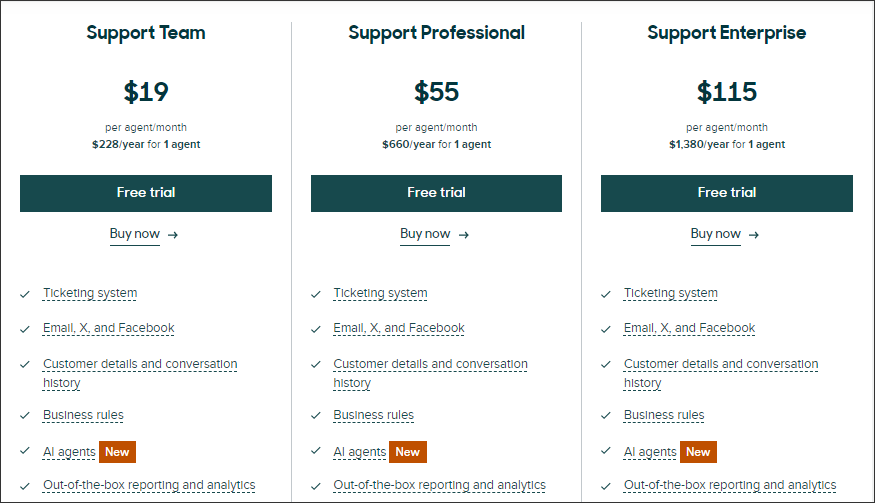Click the Support Professional plan heading
Viewport: 875px width, 503px height.
click(436, 33)
